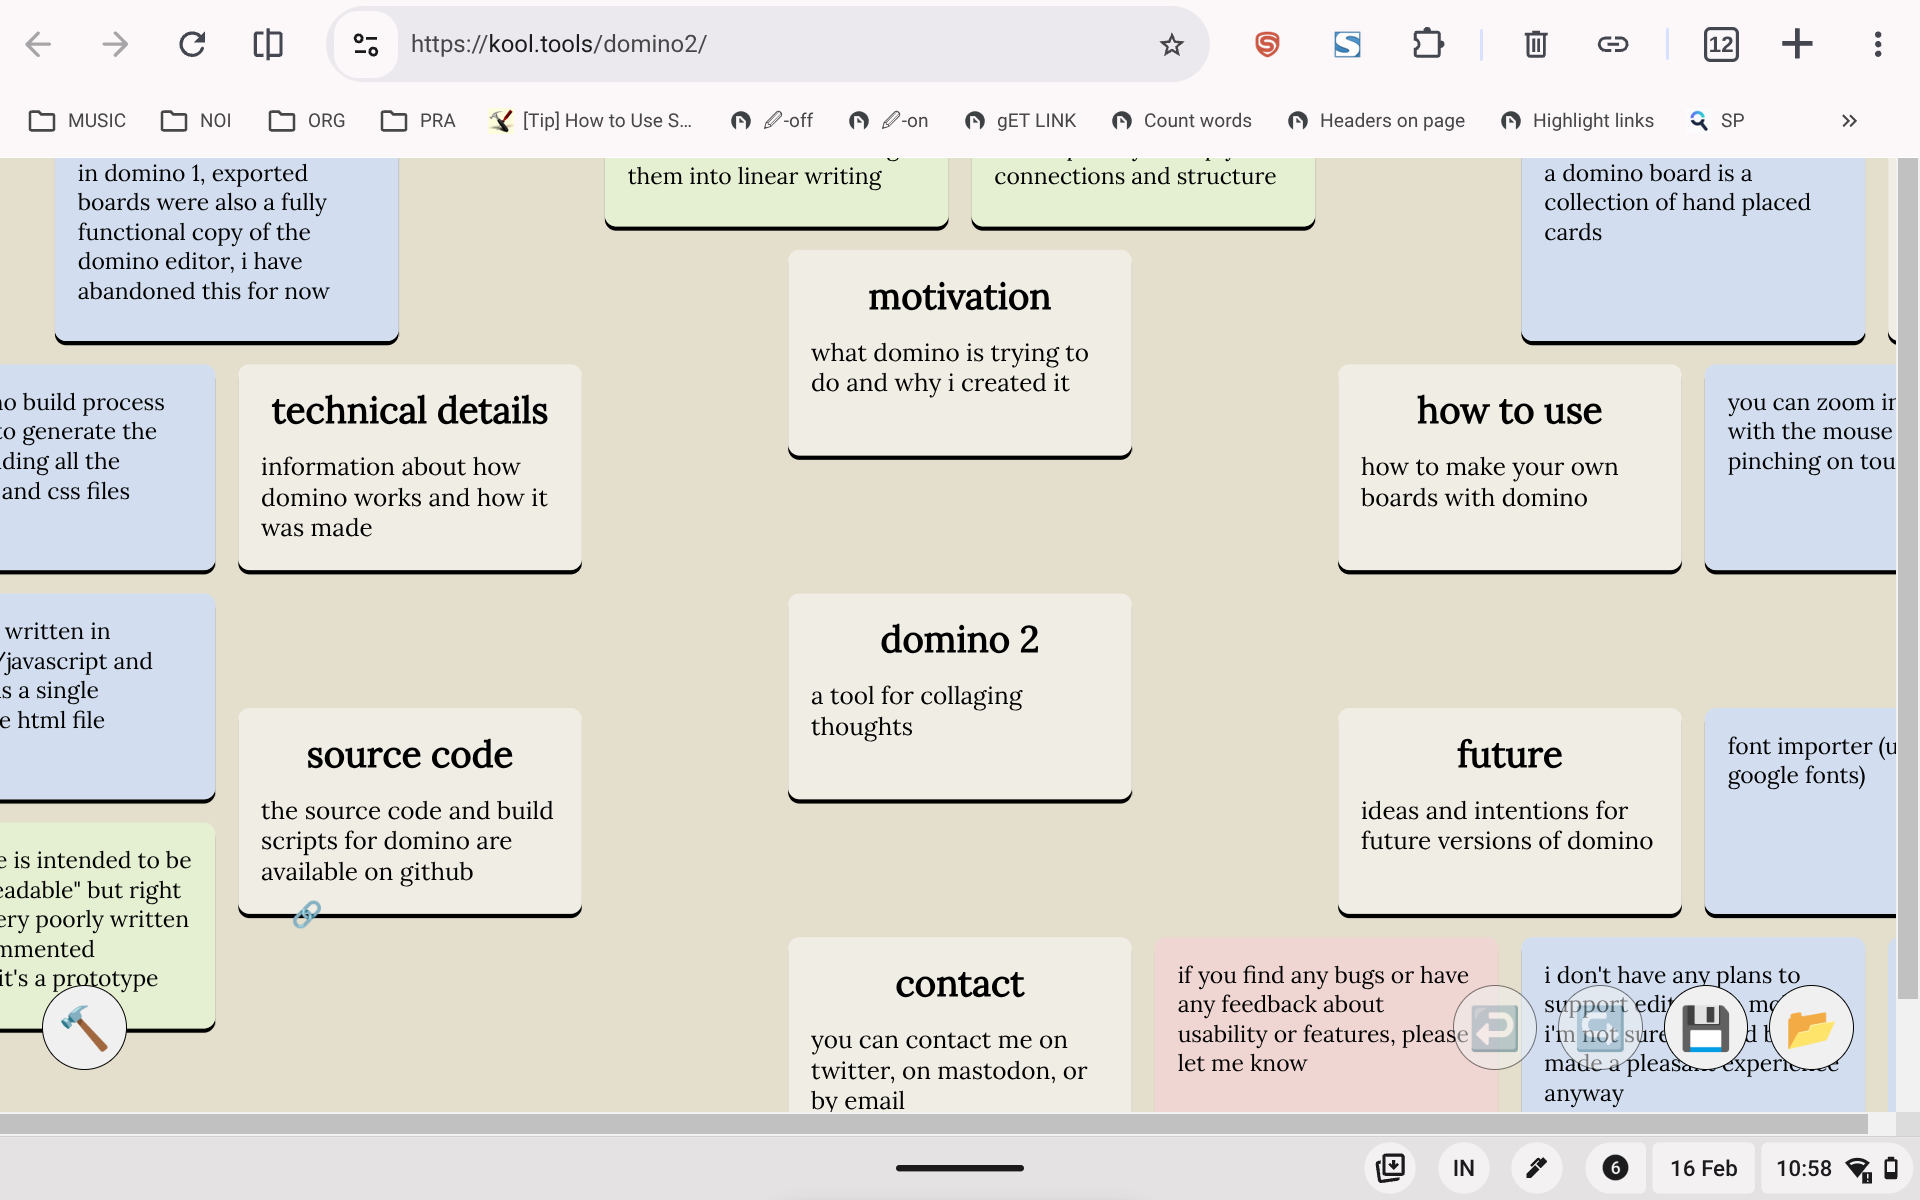The image size is (1920, 1200).
Task: Click the floppy disk save button
Action: tap(1705, 1028)
